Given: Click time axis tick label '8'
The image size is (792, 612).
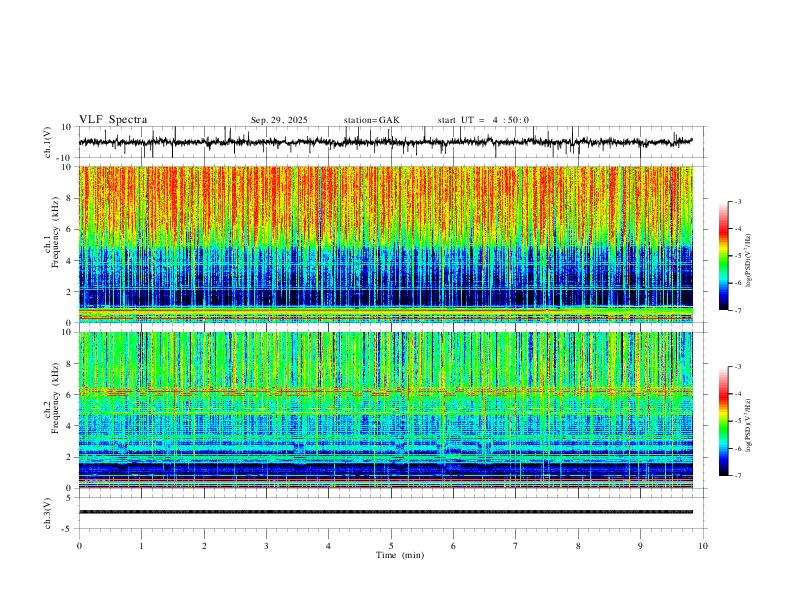Looking at the screenshot, I should (x=578, y=546).
